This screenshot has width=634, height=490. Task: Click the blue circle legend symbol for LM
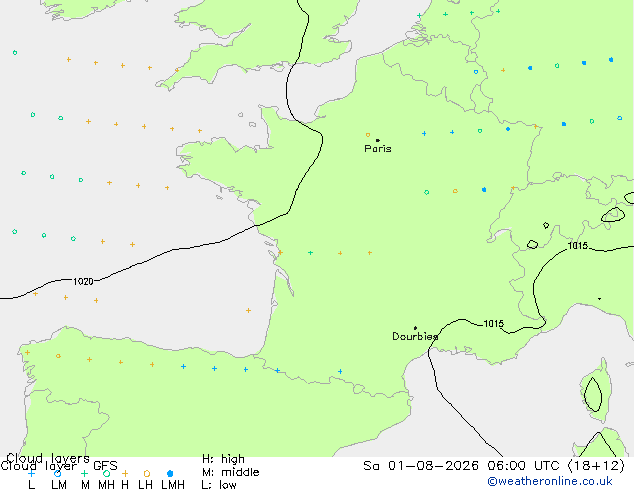pyautogui.click(x=57, y=473)
